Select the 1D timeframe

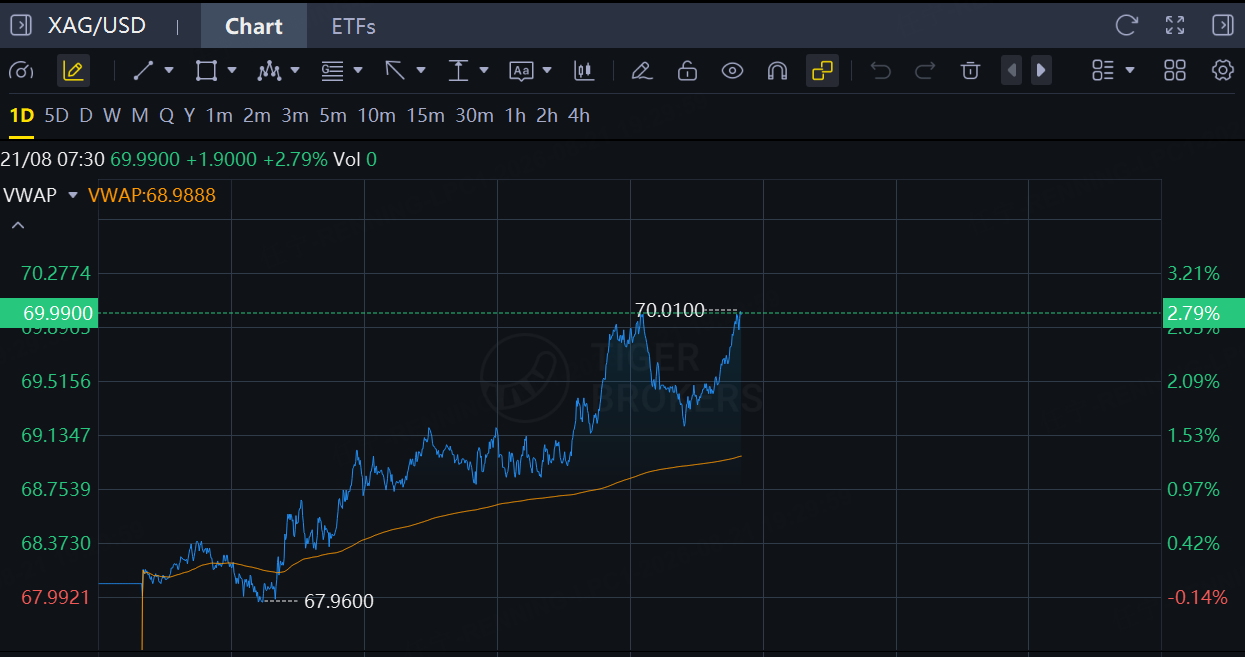click(x=21, y=116)
